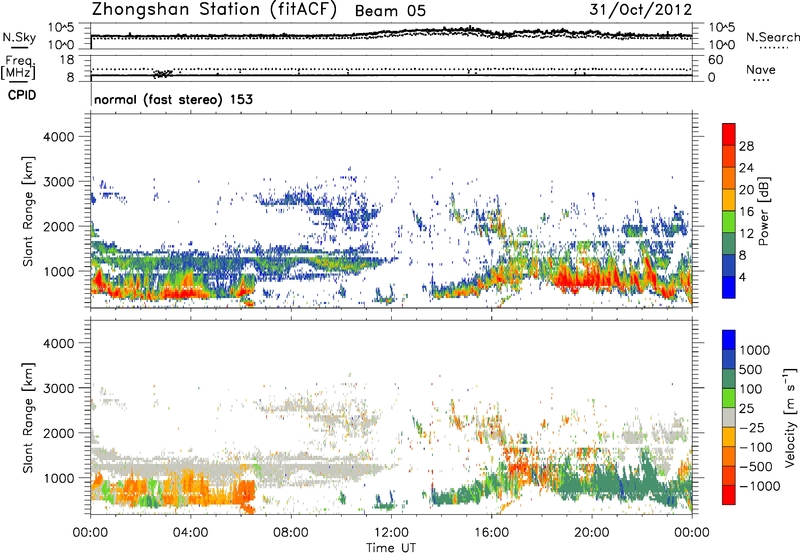Viewport: 800px width, 554px height.
Task: Click the "100" tick on Velocity colorbar
Action: (x=753, y=389)
